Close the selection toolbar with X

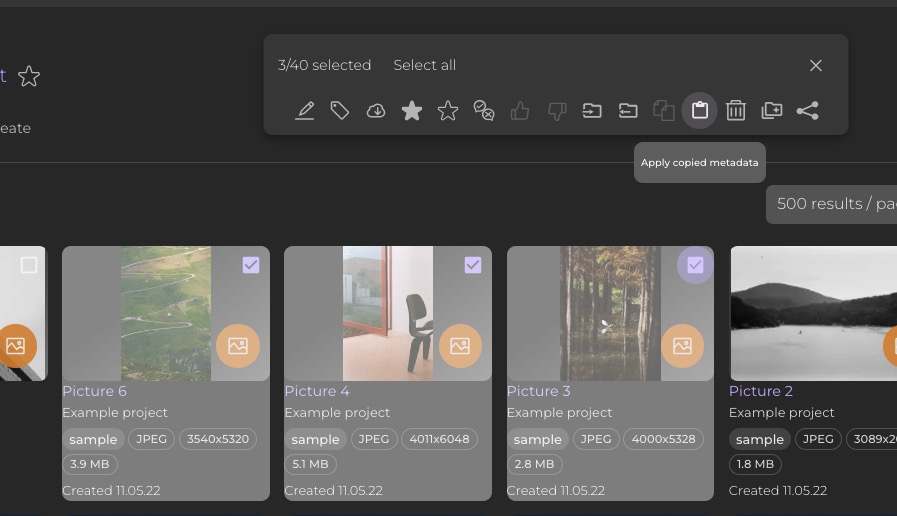point(816,65)
